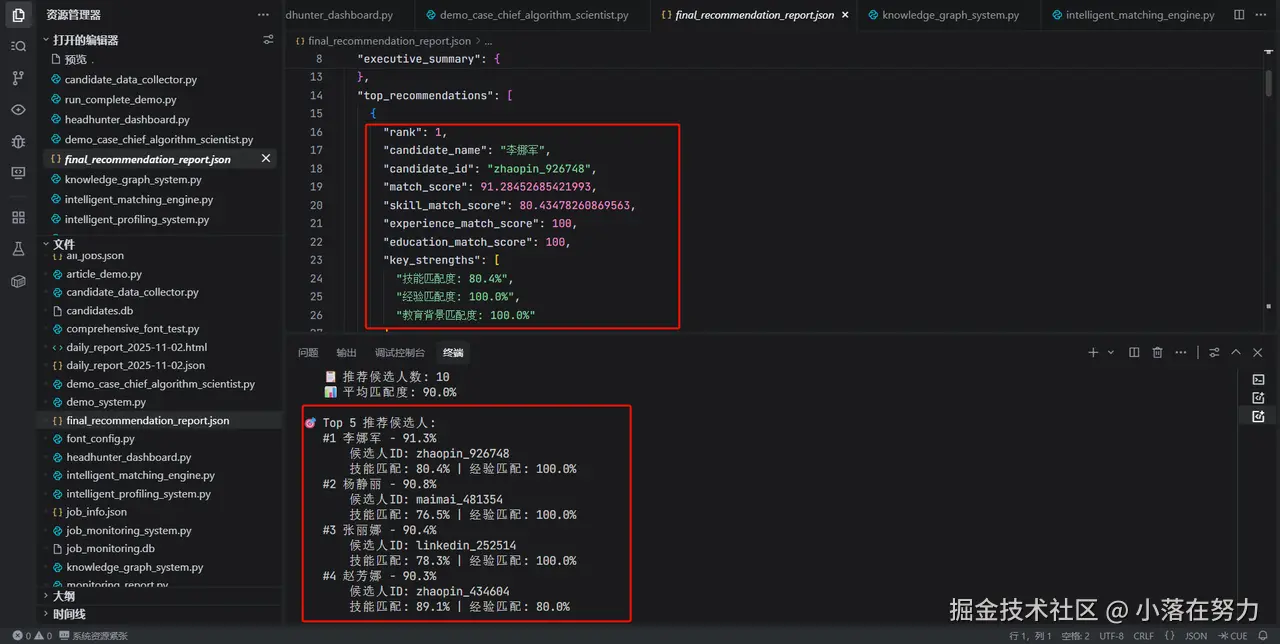Click the "match_score" line in the editor
1280x644 pixels.
click(x=489, y=187)
